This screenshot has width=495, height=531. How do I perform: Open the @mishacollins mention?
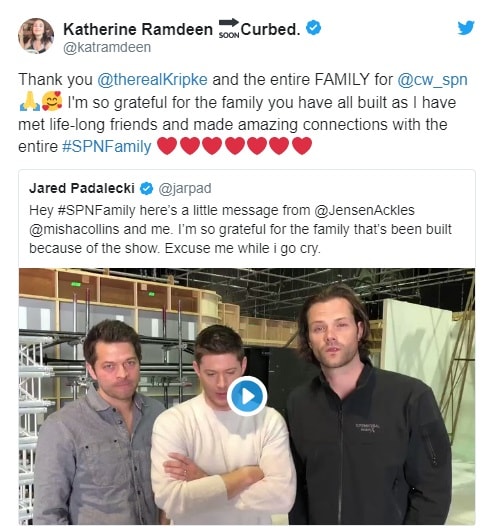(74, 229)
